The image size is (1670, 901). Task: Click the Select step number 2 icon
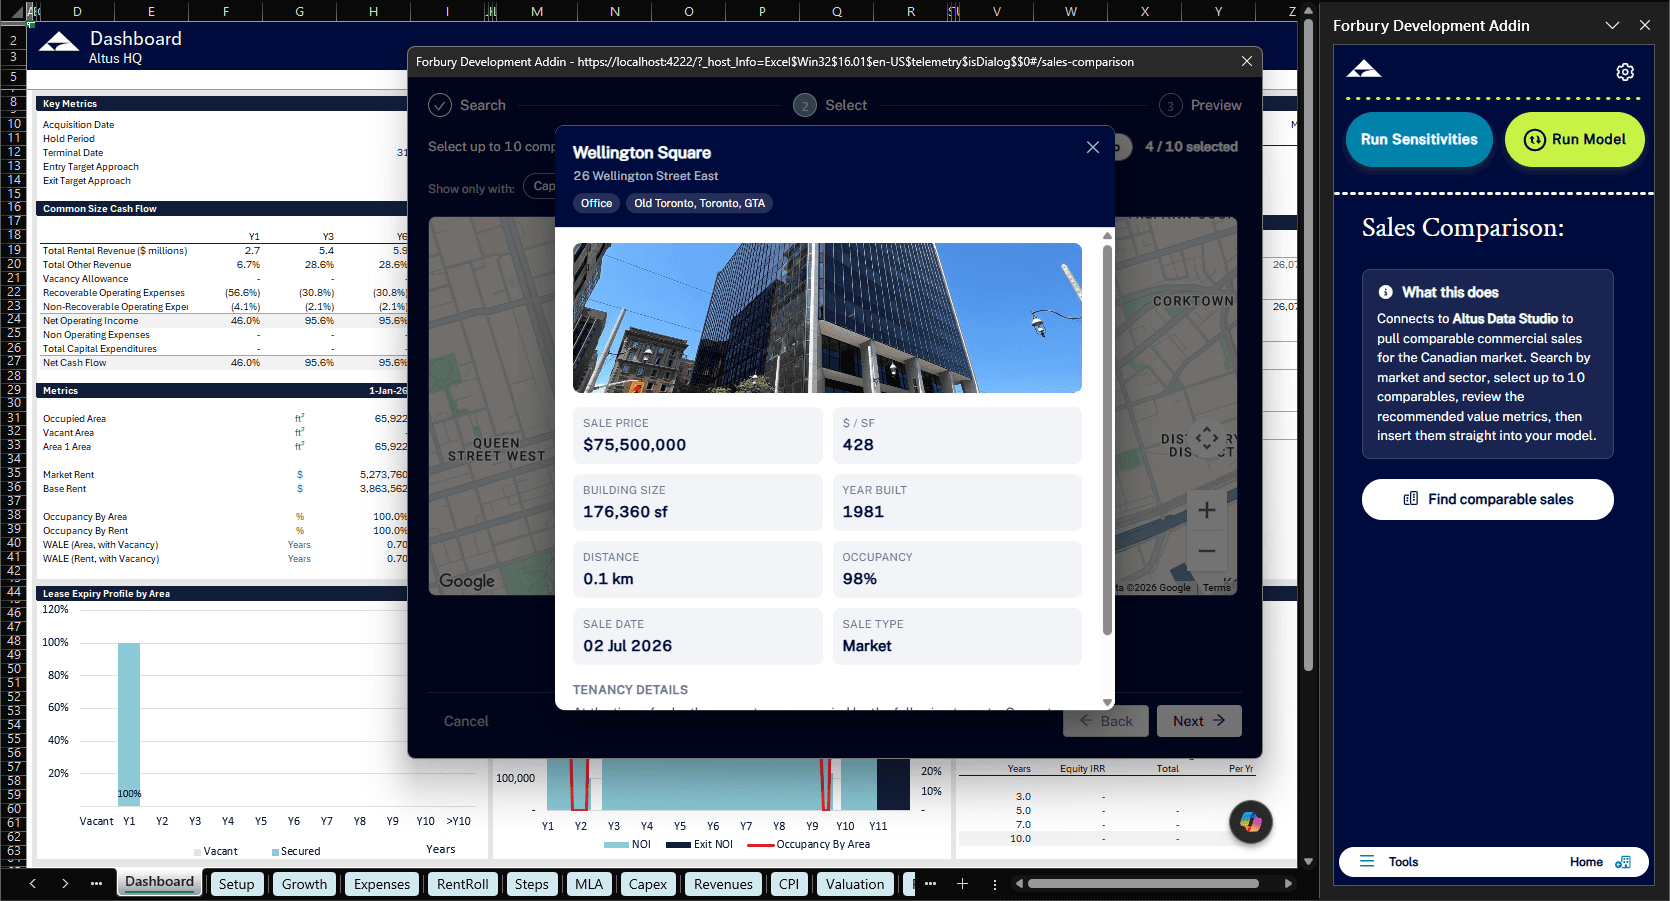click(x=805, y=105)
